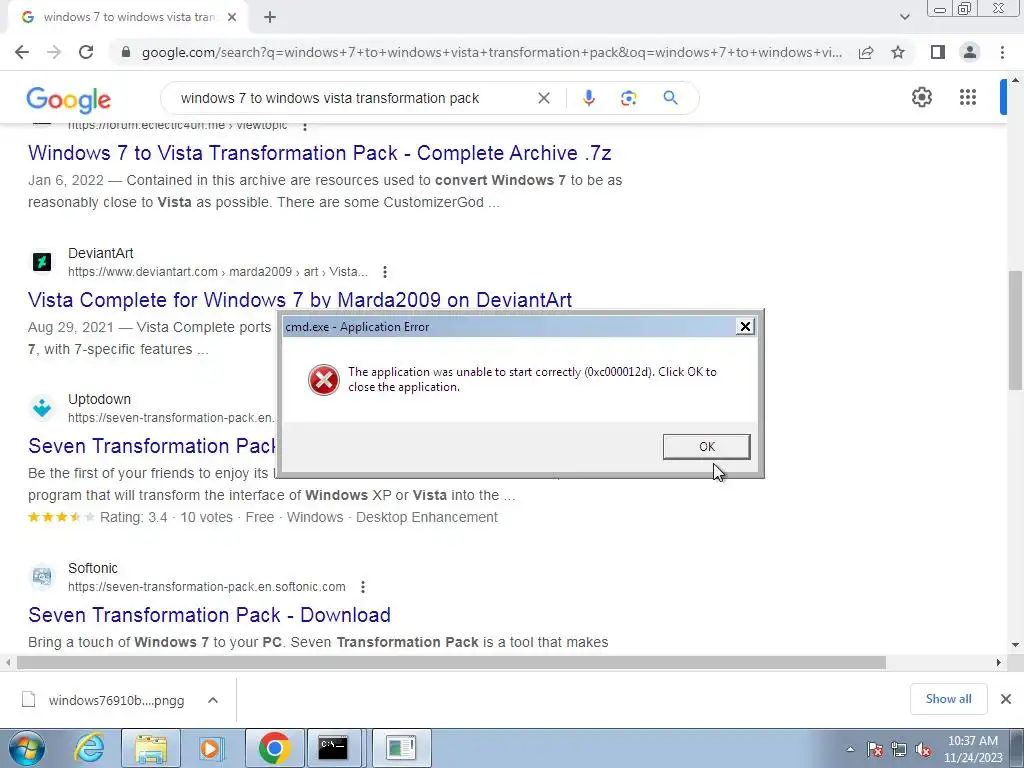Search by image with Google Lens
Screen dimensions: 1024x768
(x=628, y=98)
